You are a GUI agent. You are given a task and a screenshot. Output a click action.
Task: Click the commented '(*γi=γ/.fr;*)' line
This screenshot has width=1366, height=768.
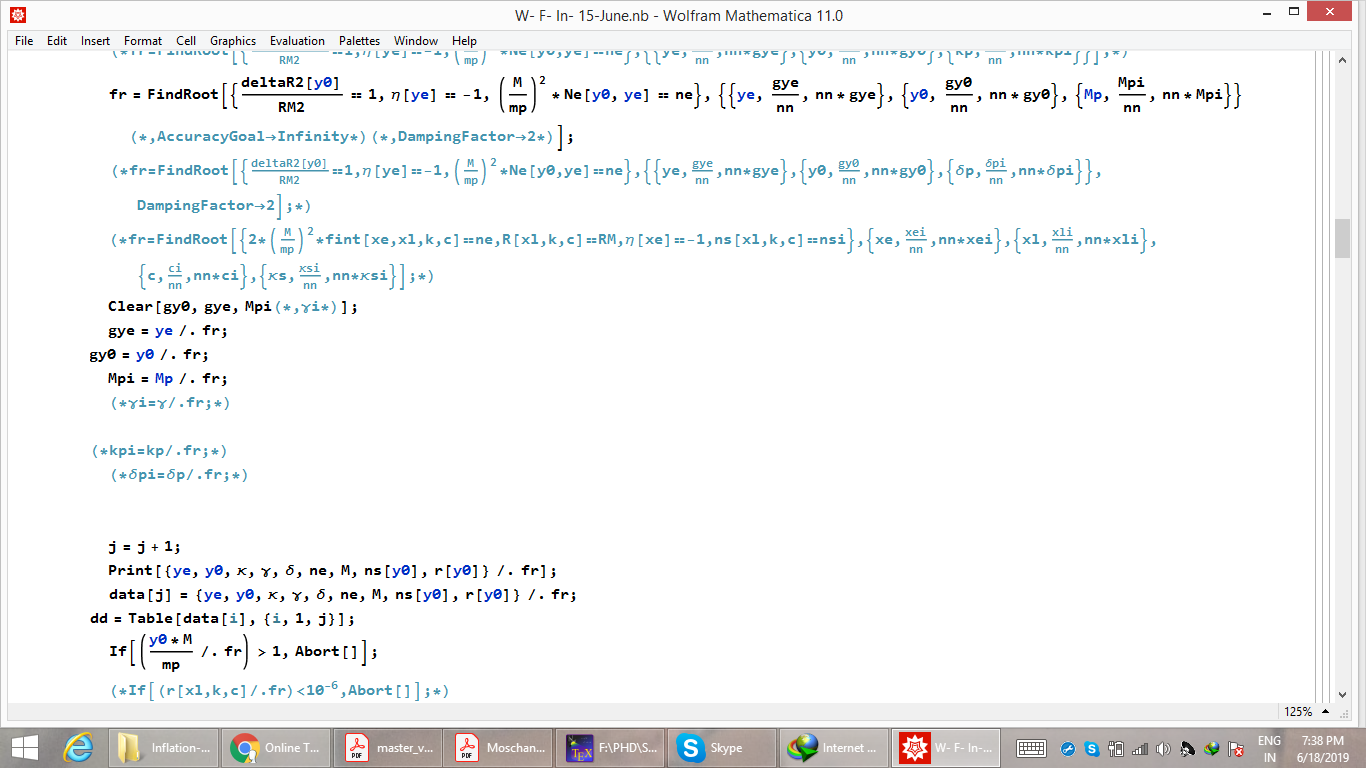click(x=170, y=403)
